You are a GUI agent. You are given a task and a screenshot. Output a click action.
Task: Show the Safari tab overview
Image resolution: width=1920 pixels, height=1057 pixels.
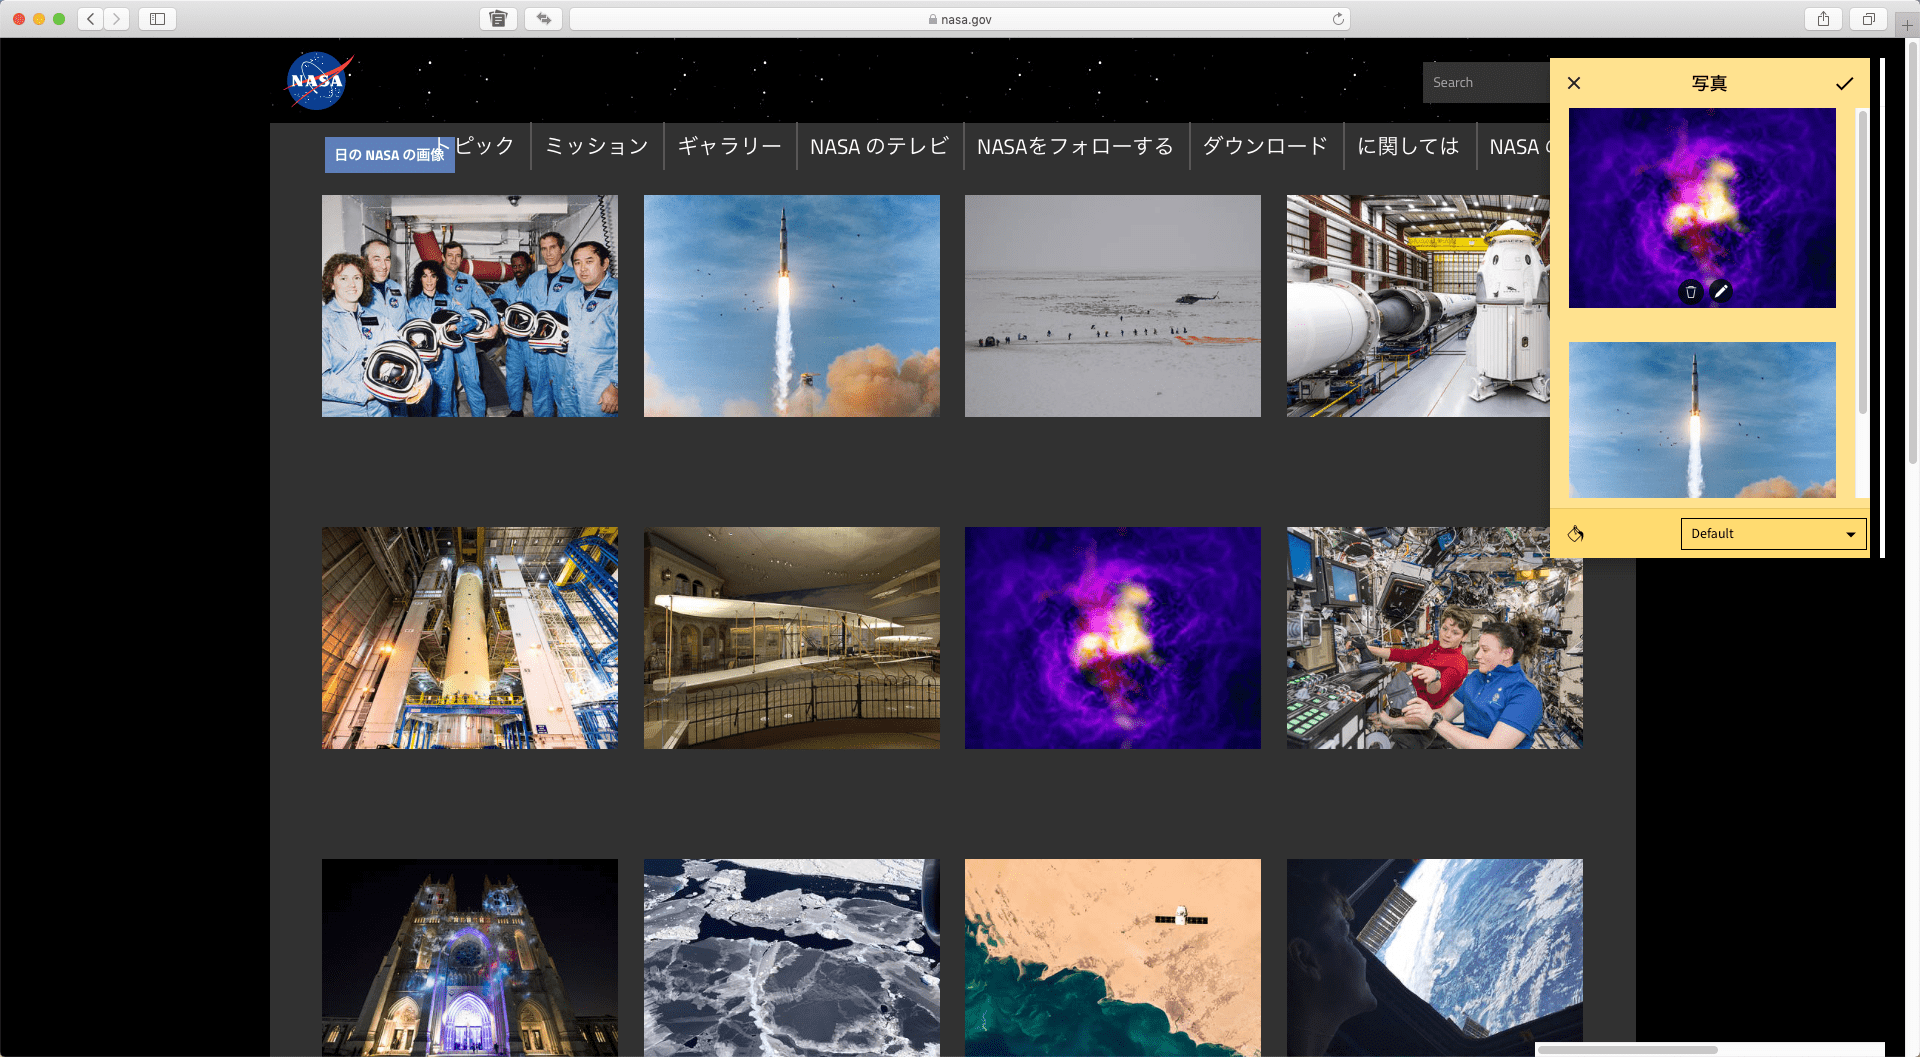(x=1868, y=19)
